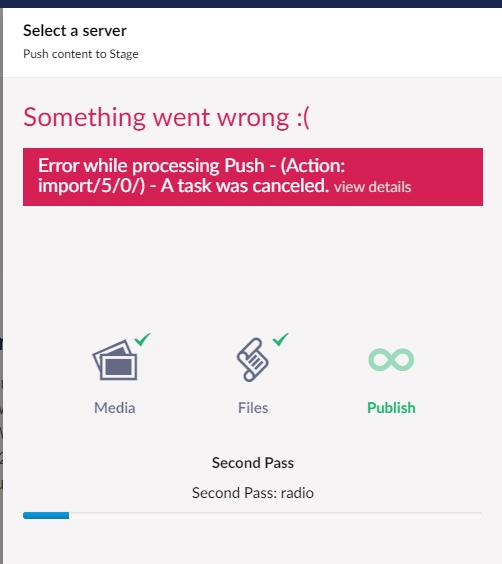Click the green Publish step label
The height and width of the screenshot is (564, 502).
pos(391,408)
